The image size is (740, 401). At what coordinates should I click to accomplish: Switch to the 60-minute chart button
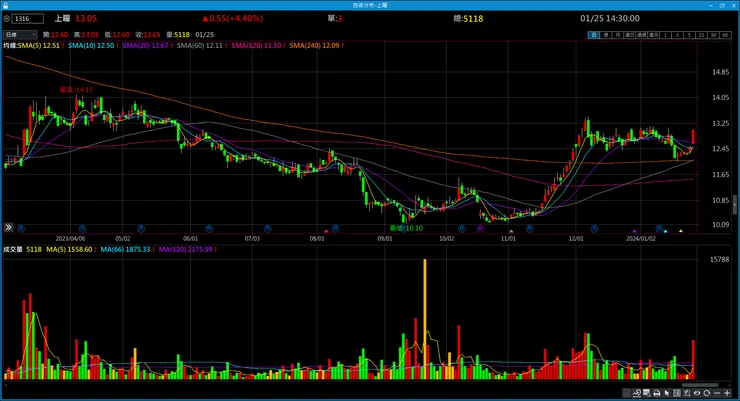pos(725,35)
